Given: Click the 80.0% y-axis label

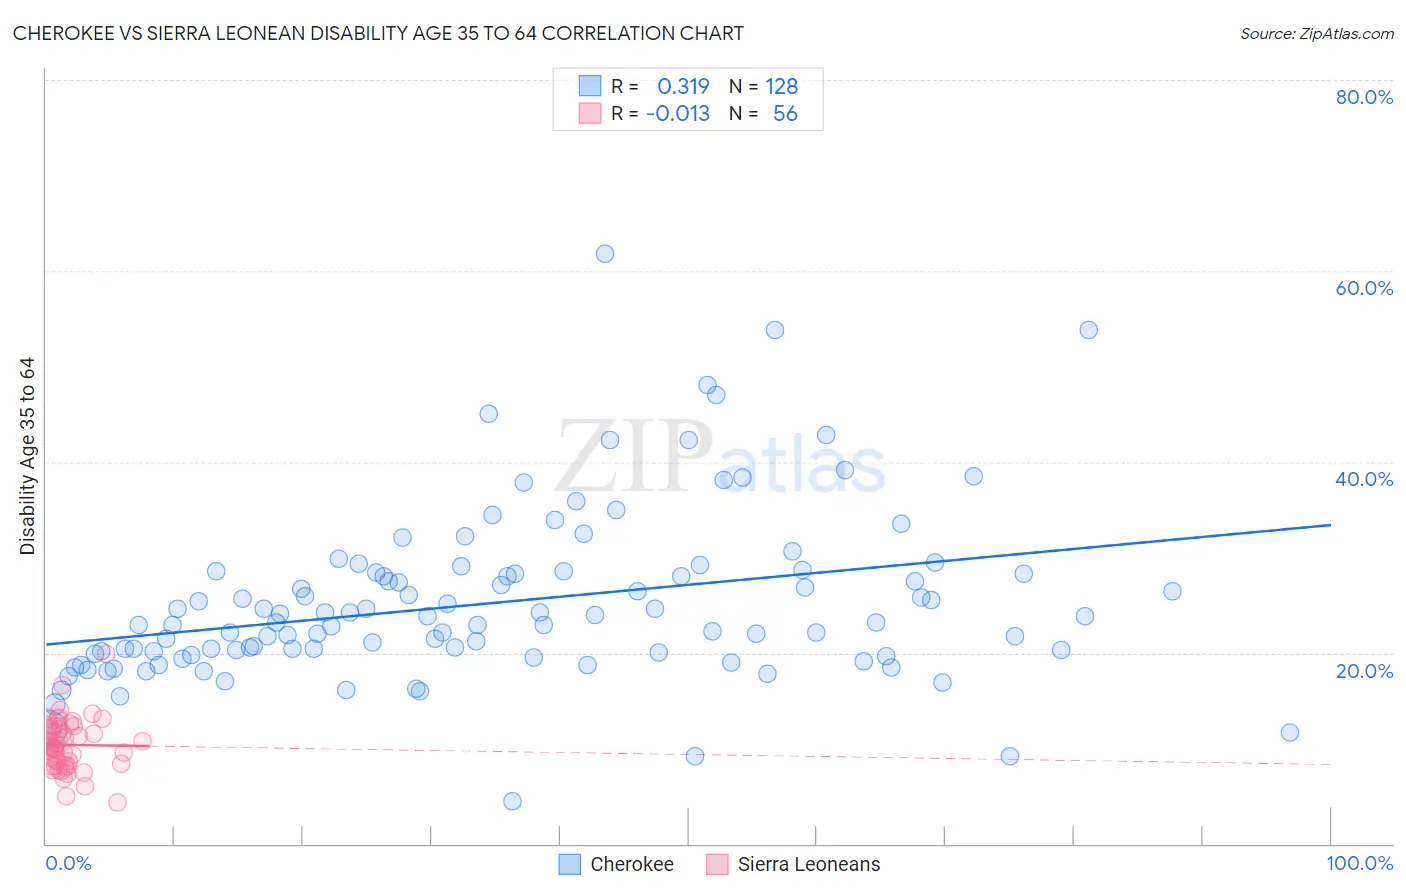Looking at the screenshot, I should 1364,97.
